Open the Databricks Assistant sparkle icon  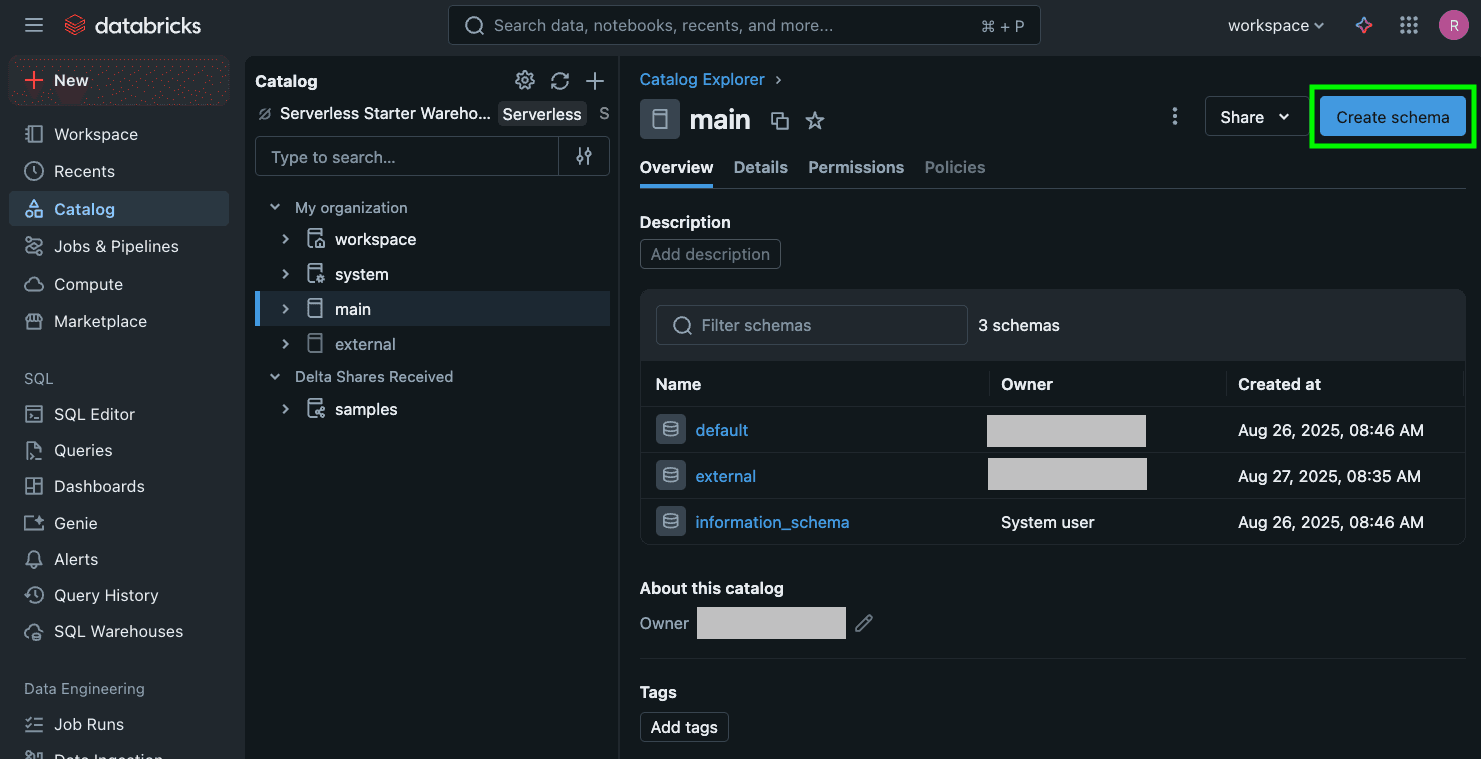pos(1364,26)
